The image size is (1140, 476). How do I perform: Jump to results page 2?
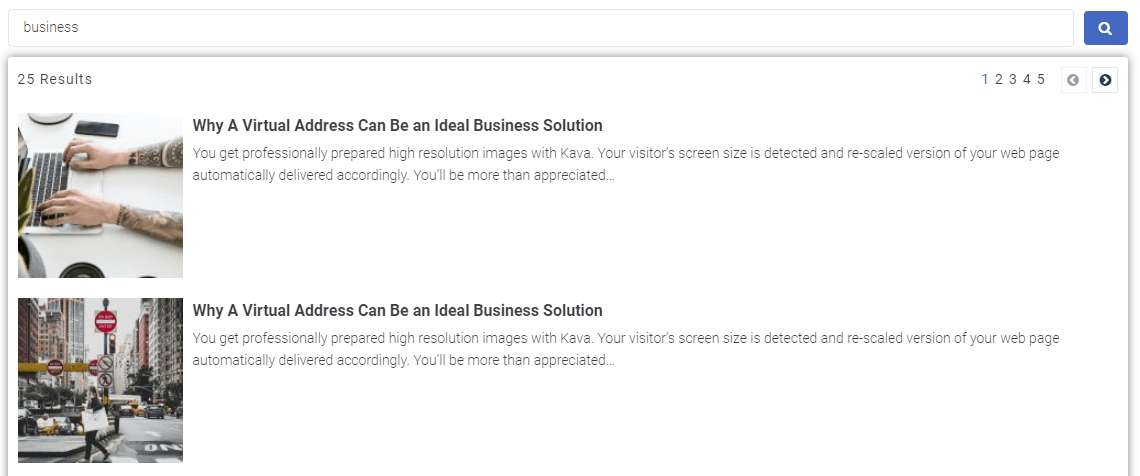click(999, 79)
